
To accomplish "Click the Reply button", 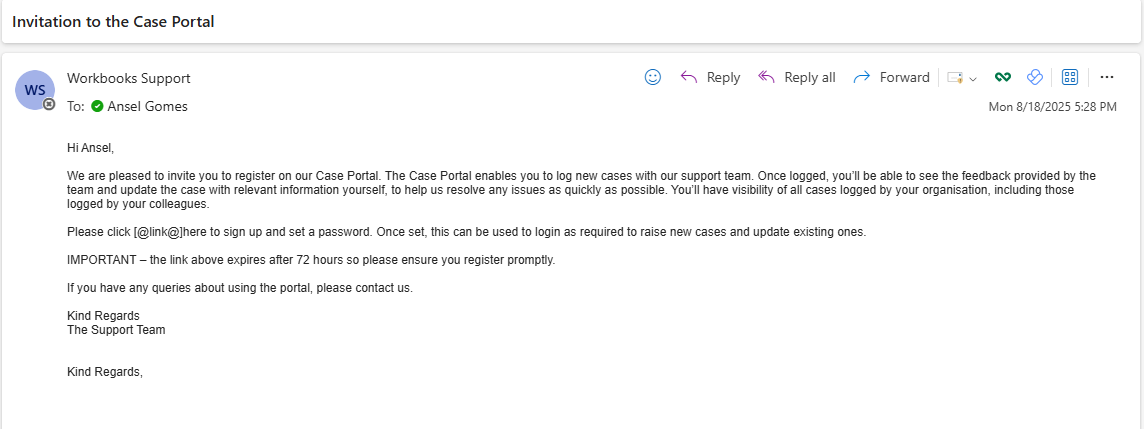I will (710, 77).
